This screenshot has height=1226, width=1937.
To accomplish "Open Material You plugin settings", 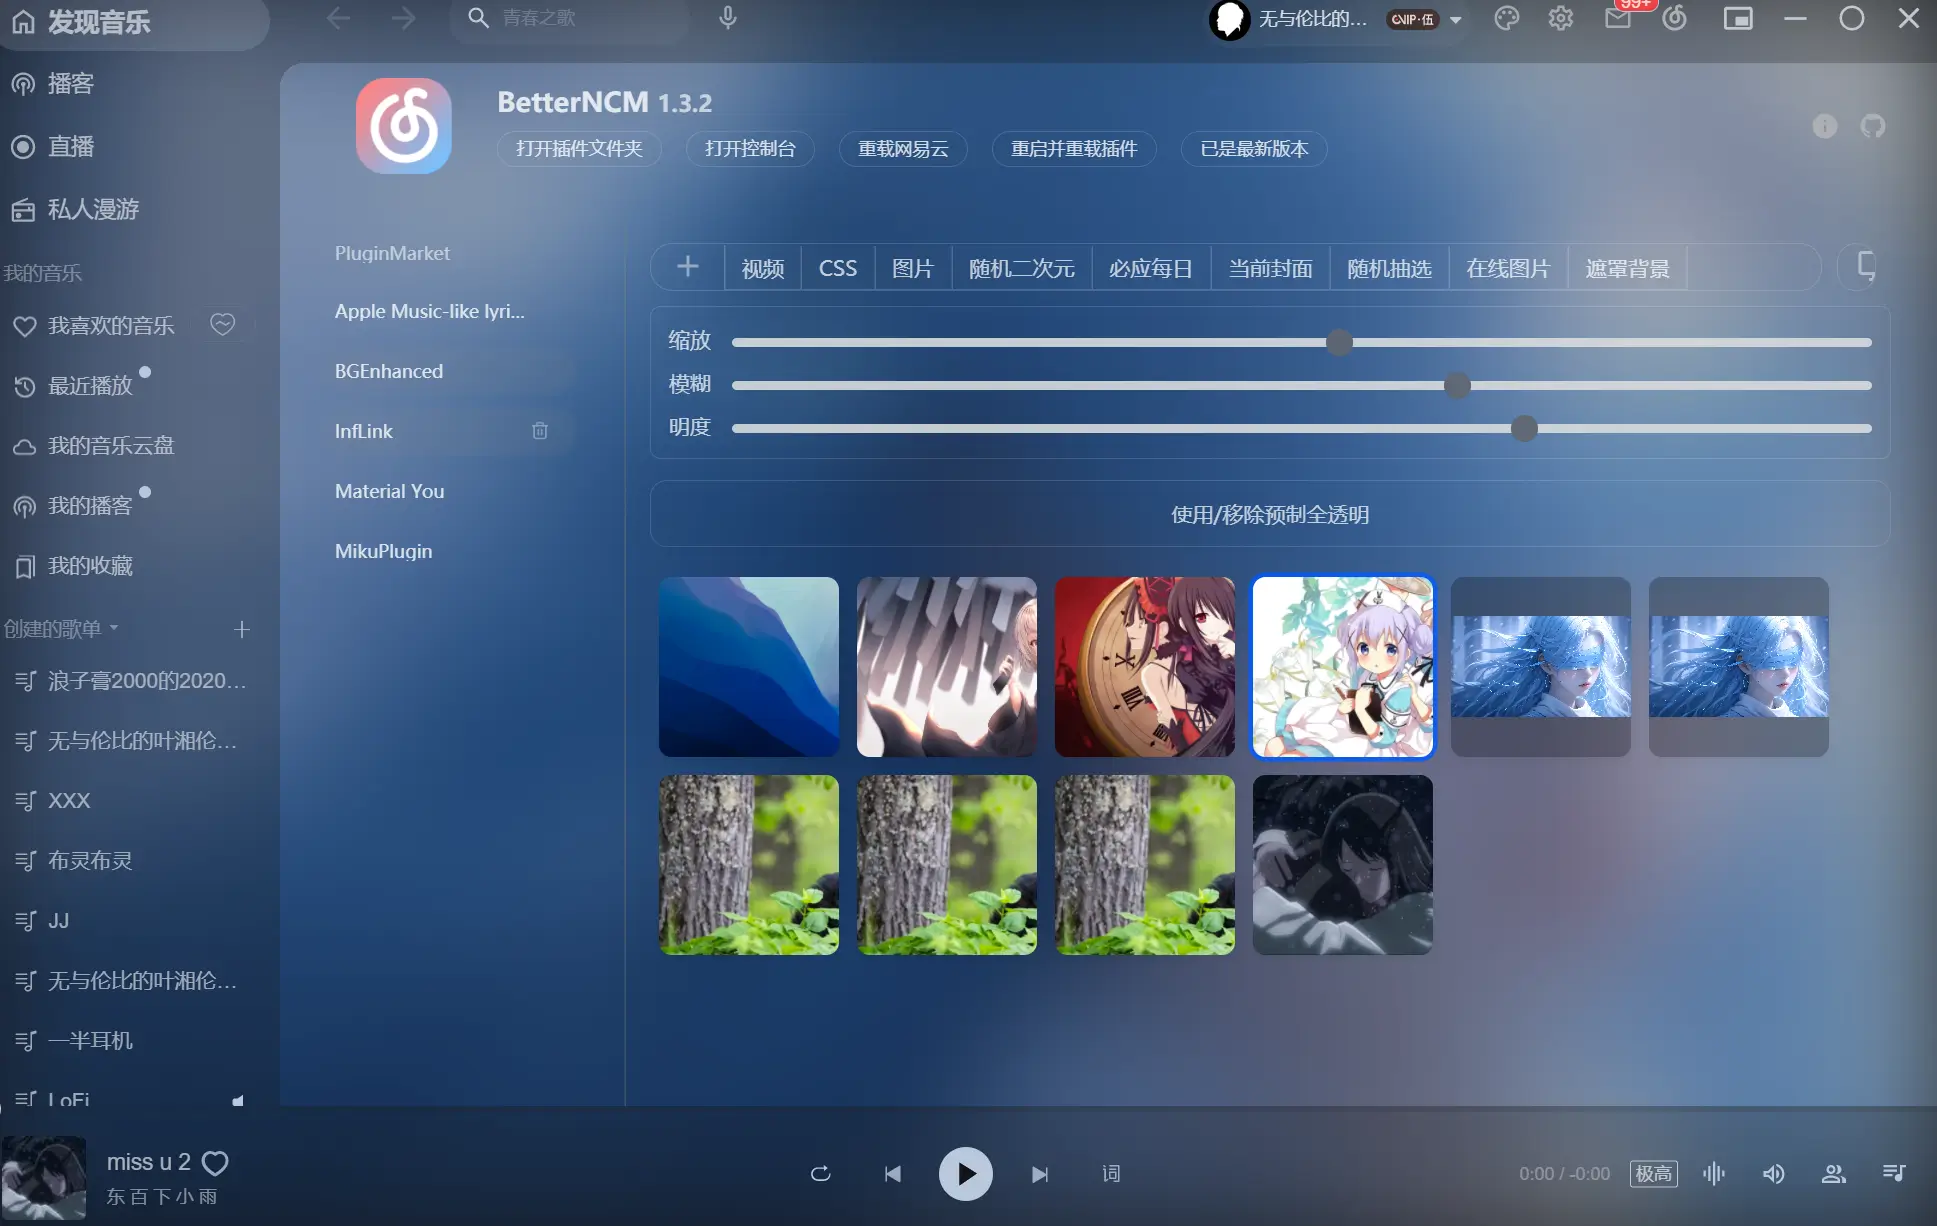I will pyautogui.click(x=390, y=491).
